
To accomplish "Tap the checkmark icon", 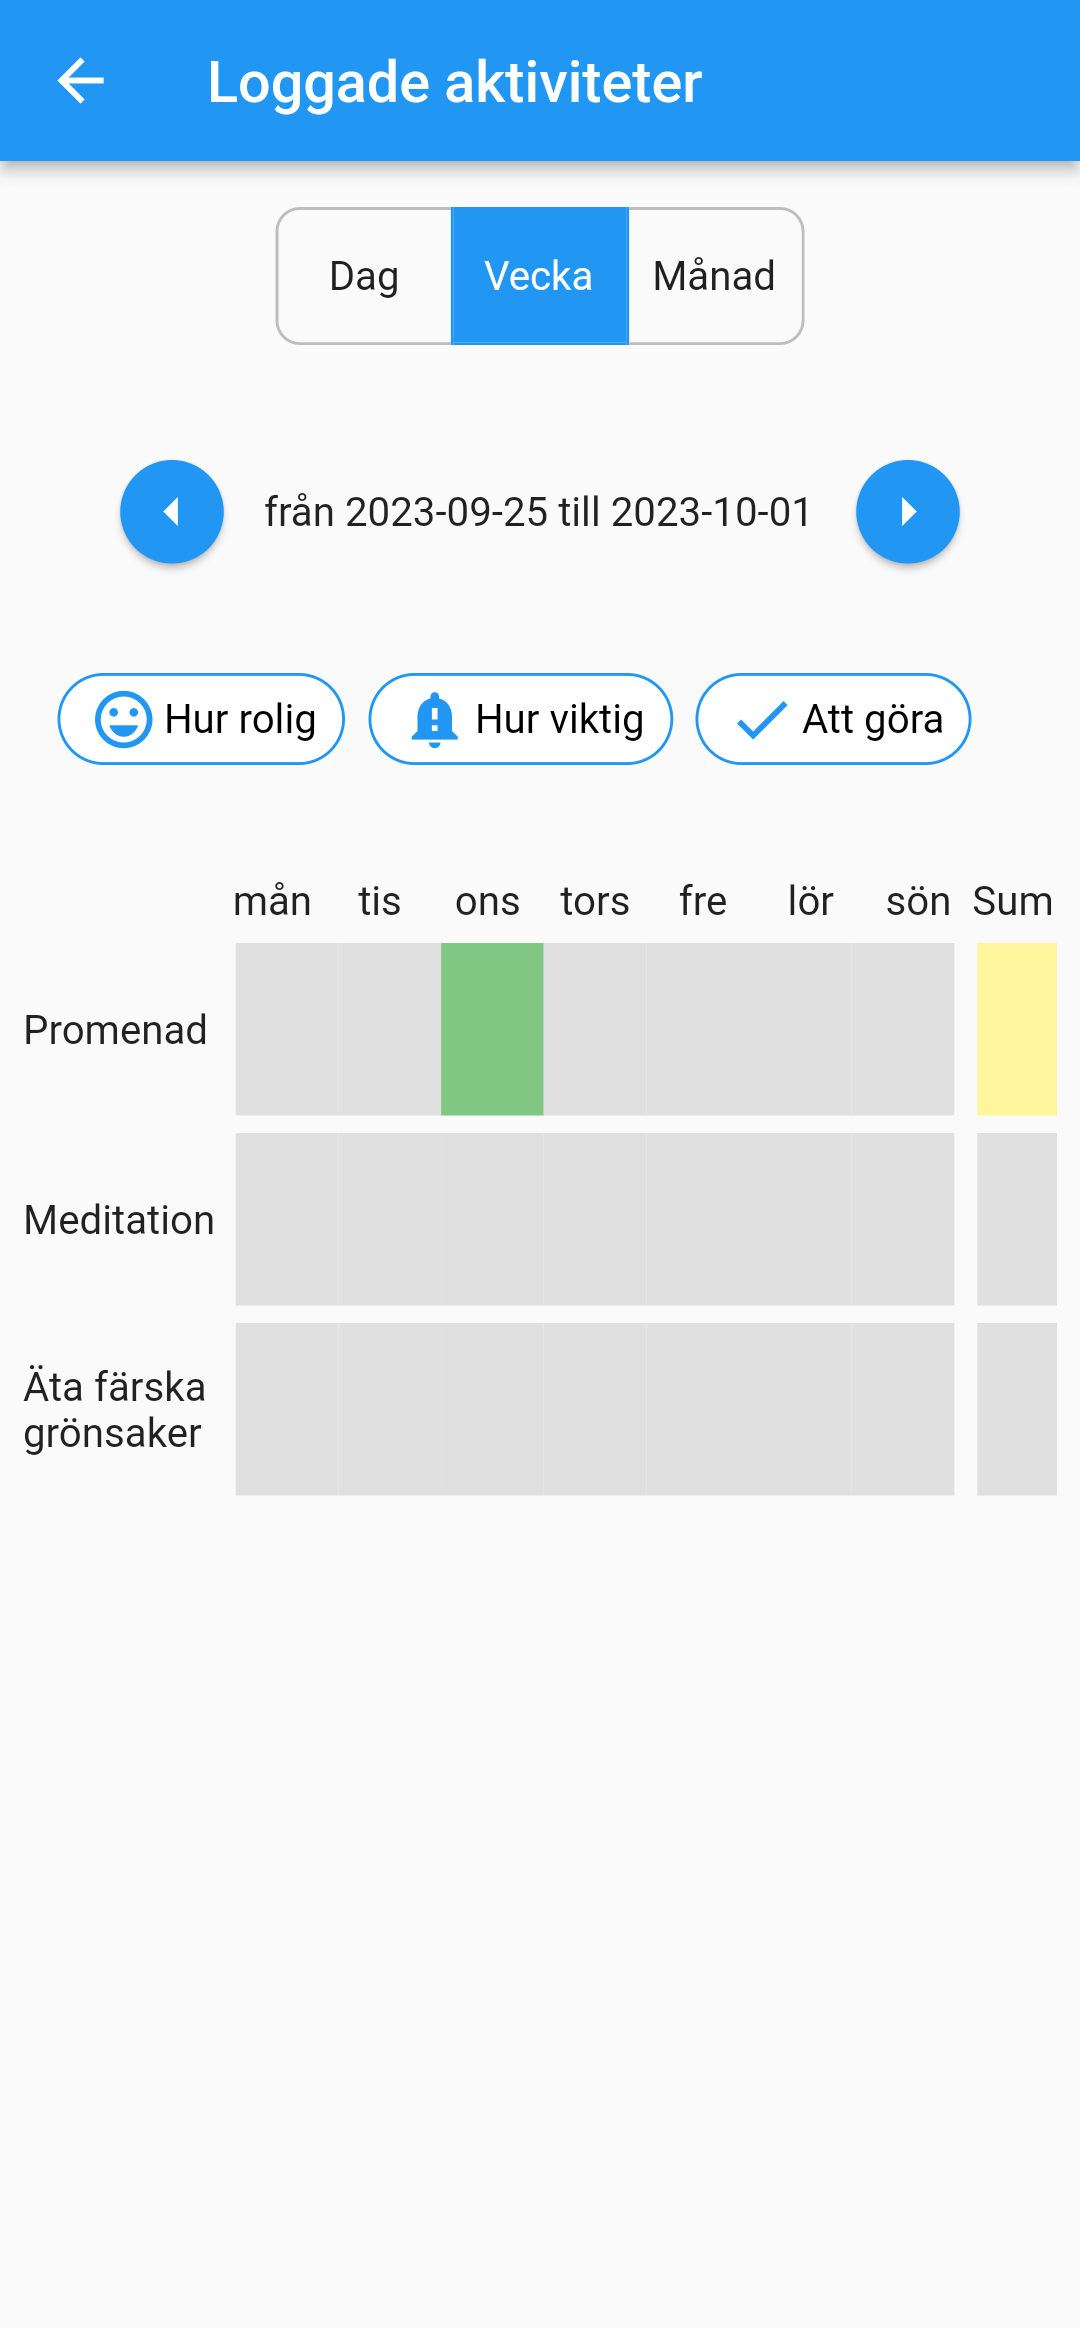I will coord(761,720).
